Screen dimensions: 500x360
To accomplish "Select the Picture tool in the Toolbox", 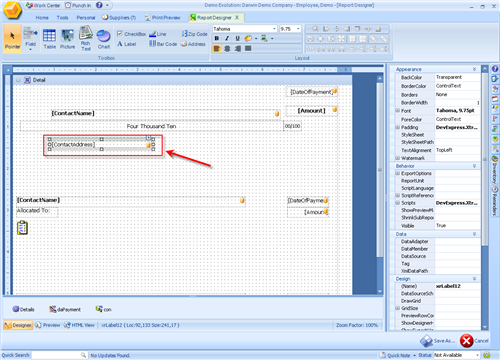I will tap(67, 40).
